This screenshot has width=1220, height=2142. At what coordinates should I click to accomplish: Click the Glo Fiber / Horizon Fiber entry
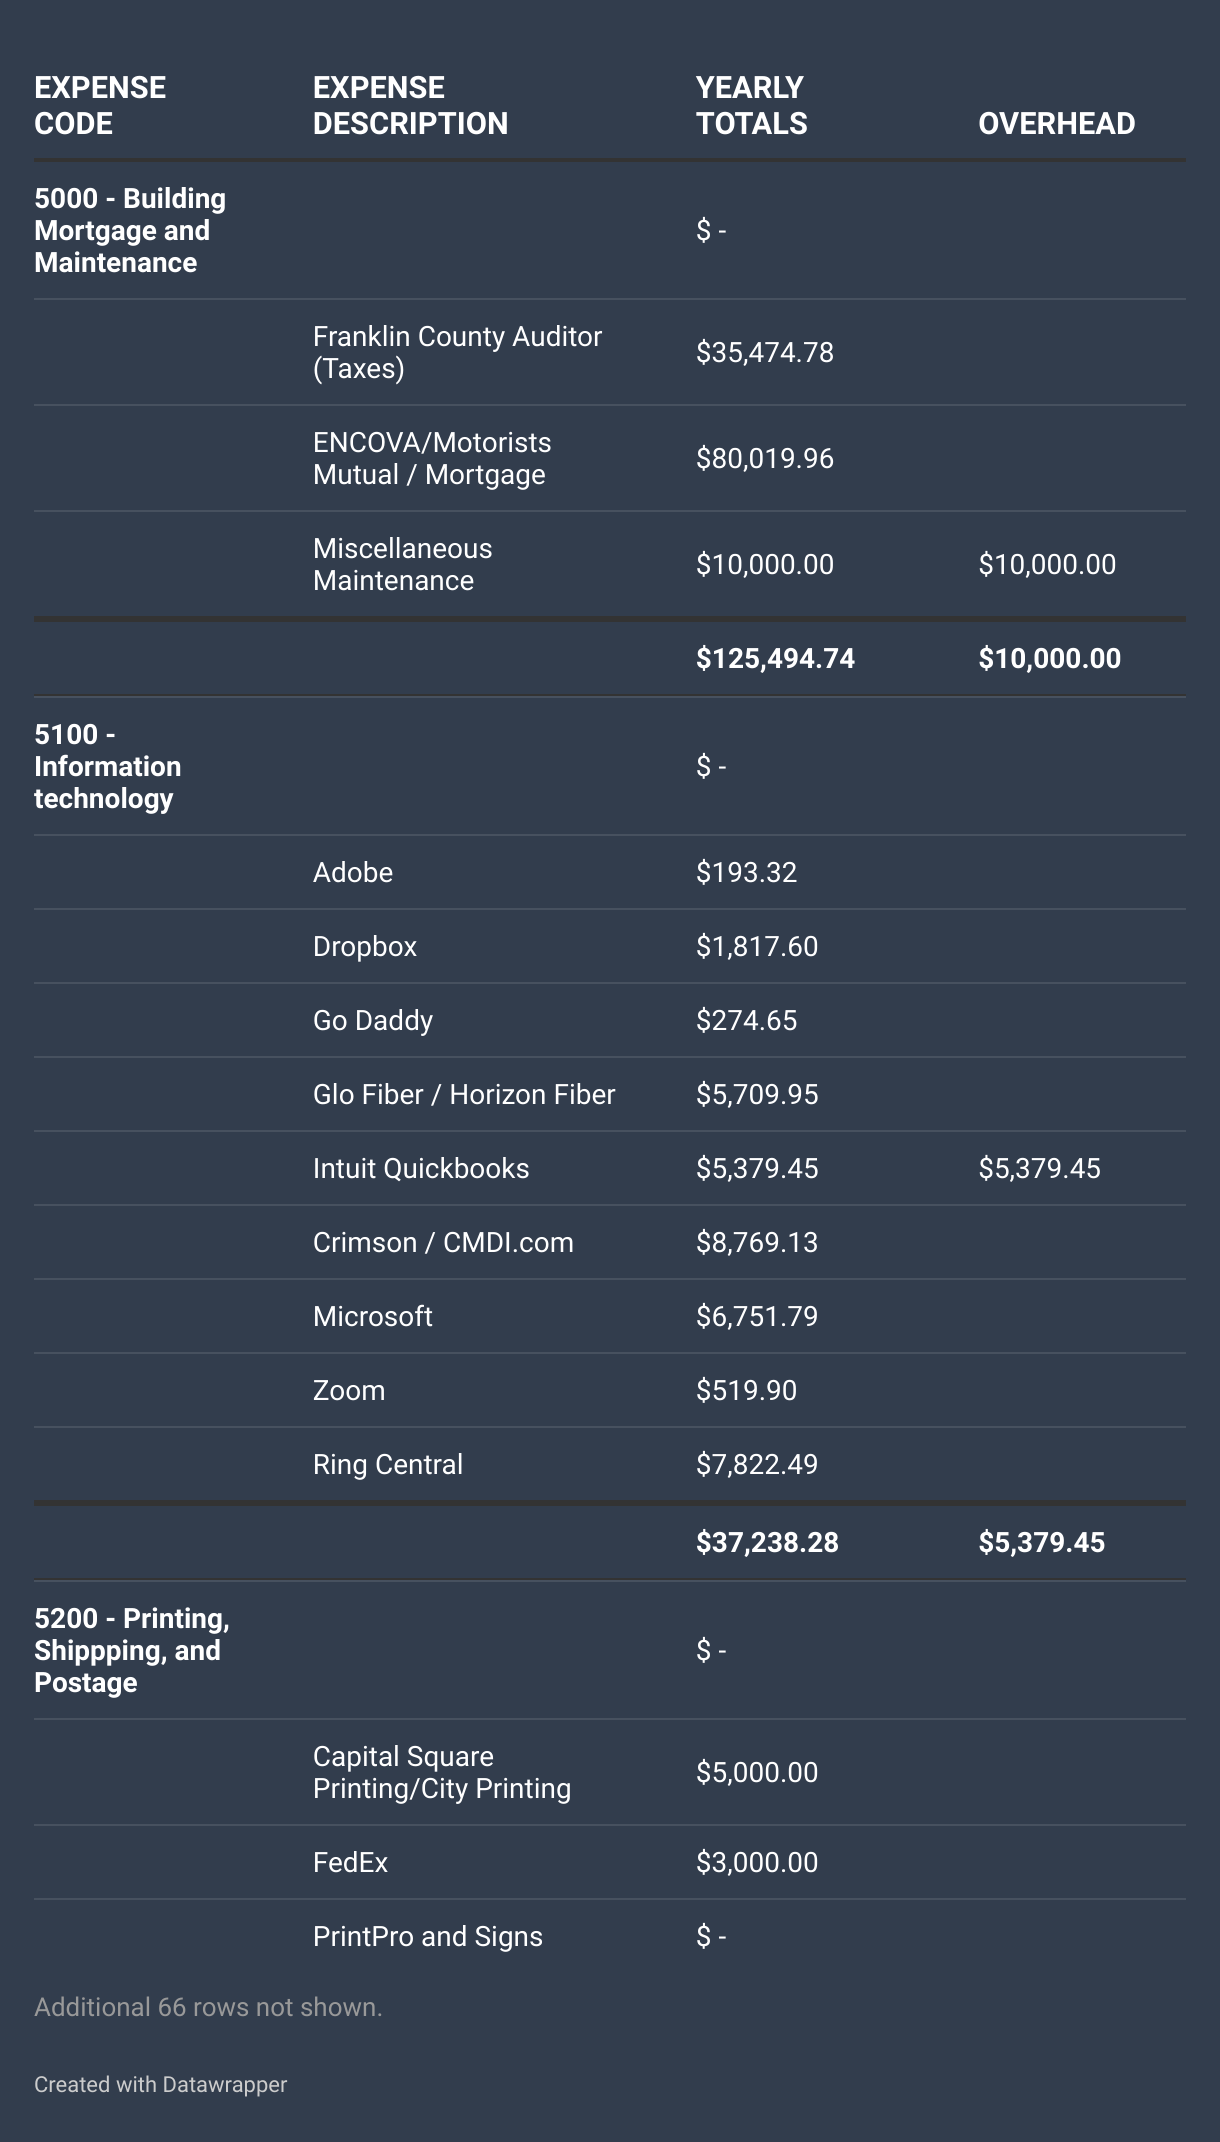[464, 1094]
